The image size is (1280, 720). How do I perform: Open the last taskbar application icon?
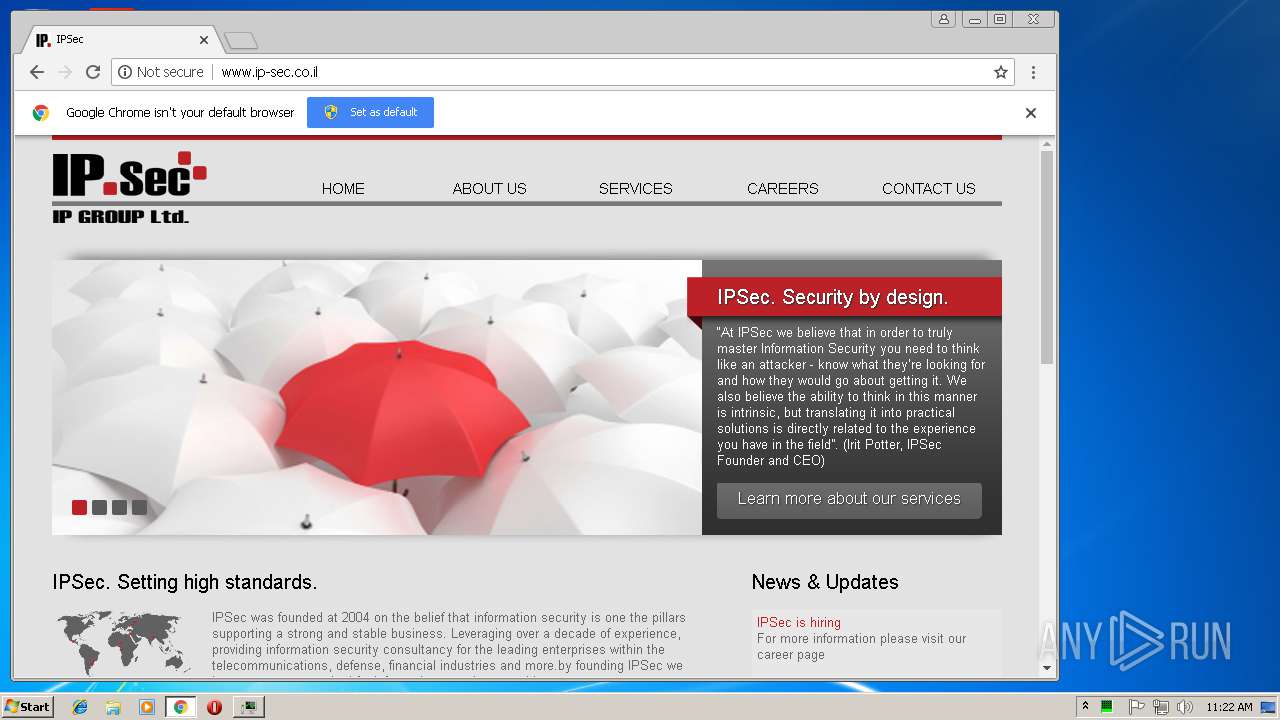coord(248,707)
